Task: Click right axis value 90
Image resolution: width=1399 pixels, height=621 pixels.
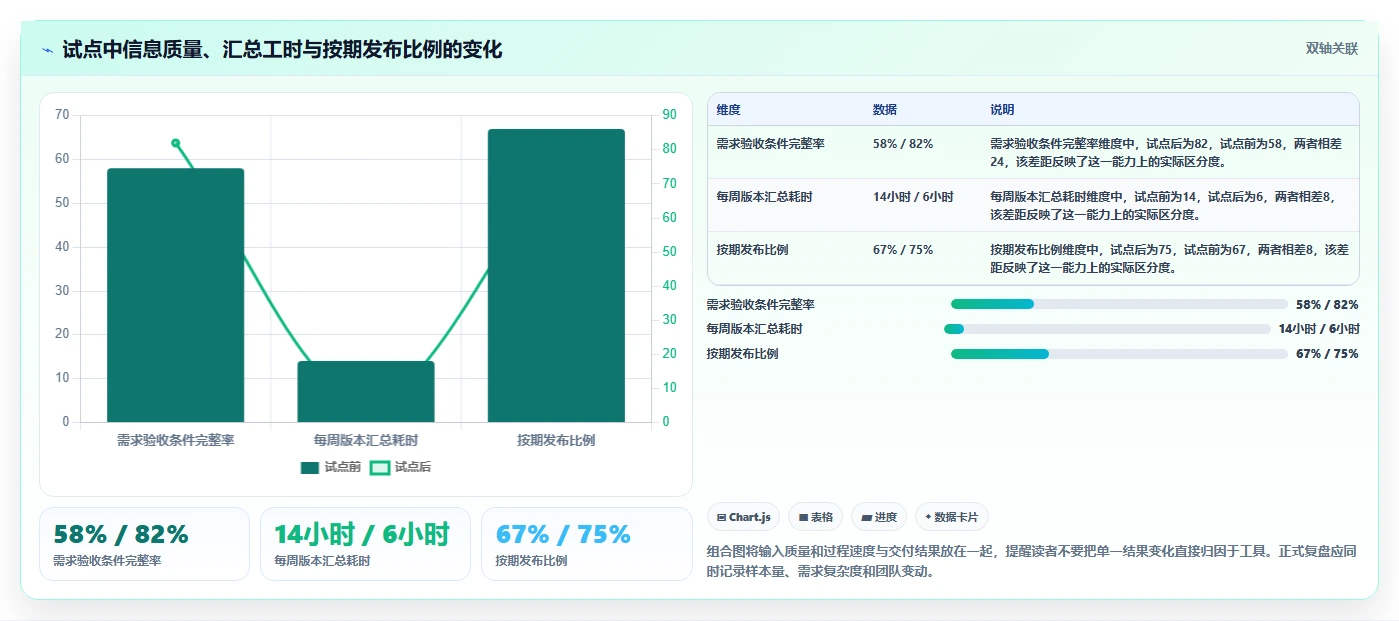Action: pos(669,115)
